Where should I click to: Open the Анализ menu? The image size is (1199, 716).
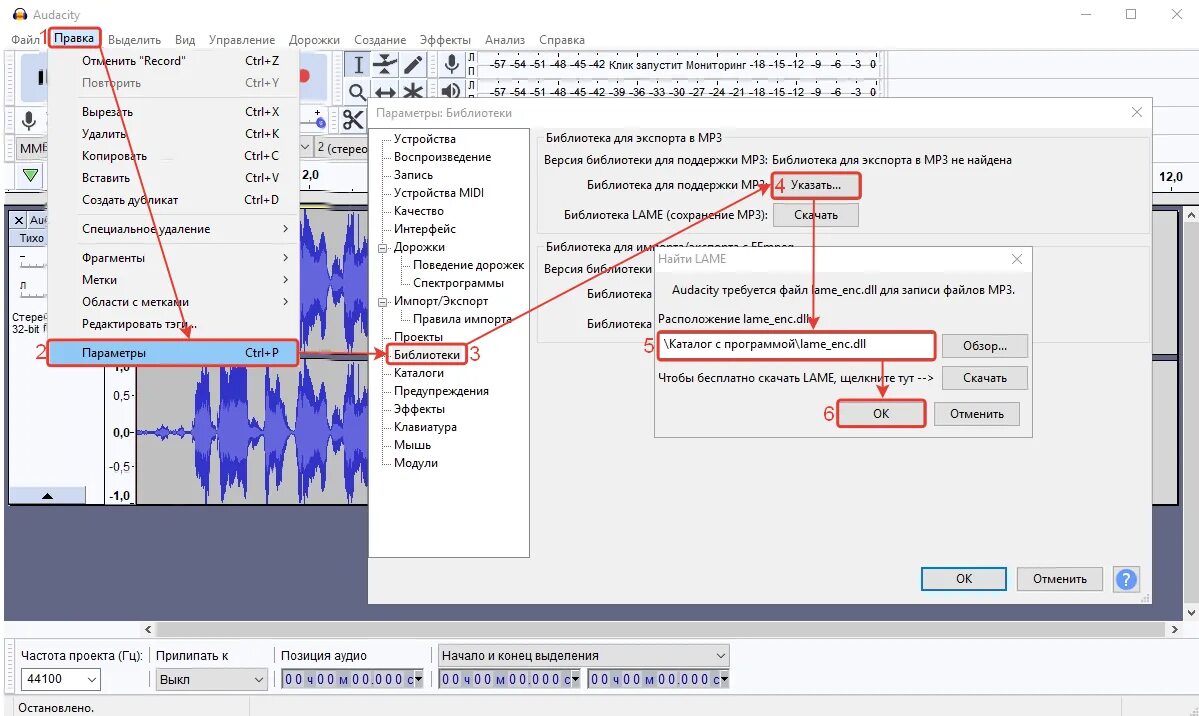tap(504, 39)
